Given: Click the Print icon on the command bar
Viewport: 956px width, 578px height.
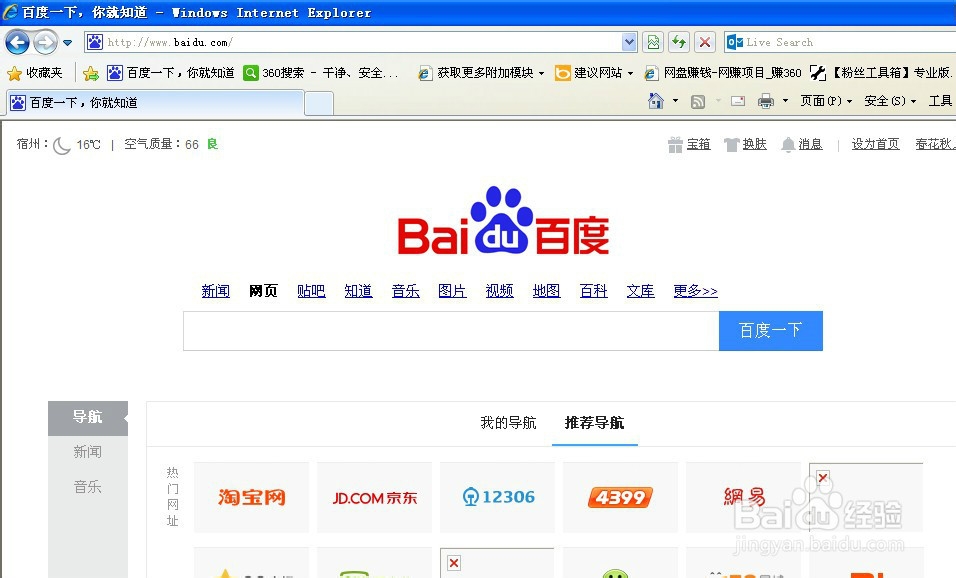Looking at the screenshot, I should point(765,100).
